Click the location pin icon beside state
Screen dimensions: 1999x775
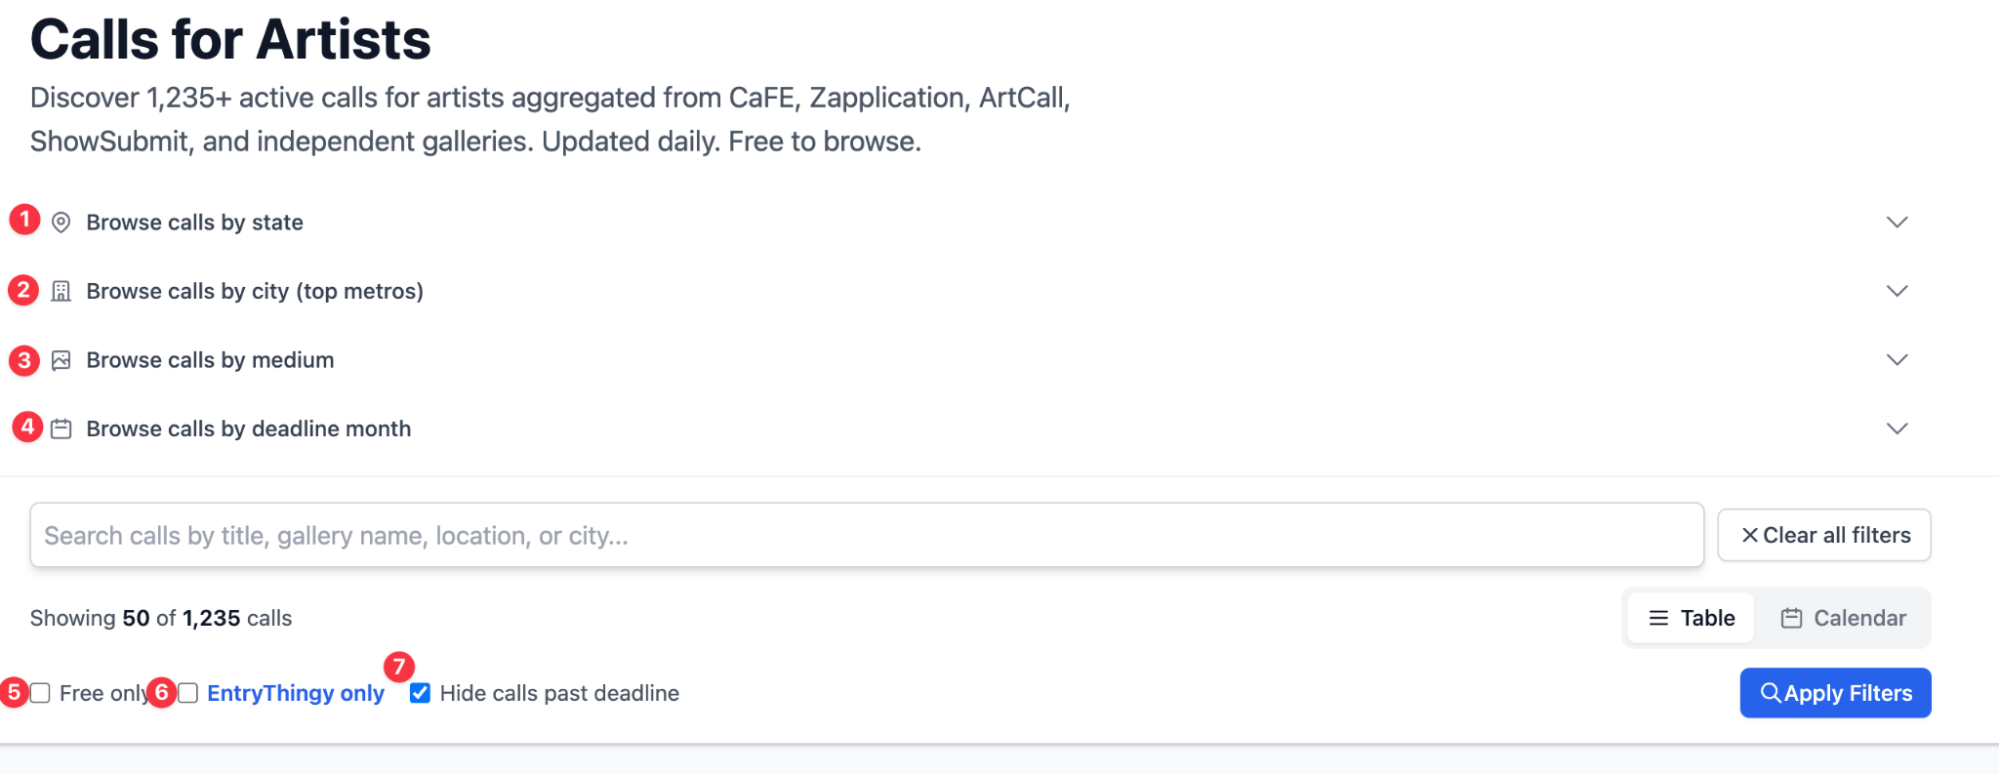click(x=61, y=222)
